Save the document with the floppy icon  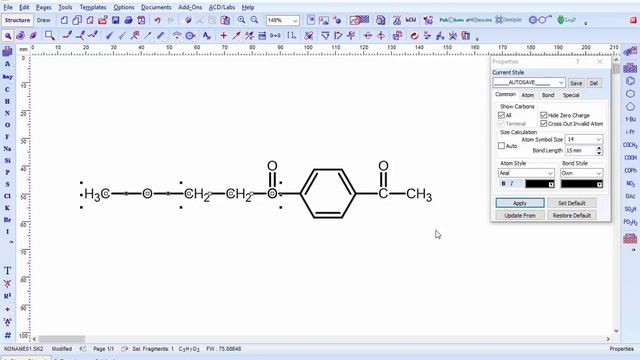[x=116, y=20]
